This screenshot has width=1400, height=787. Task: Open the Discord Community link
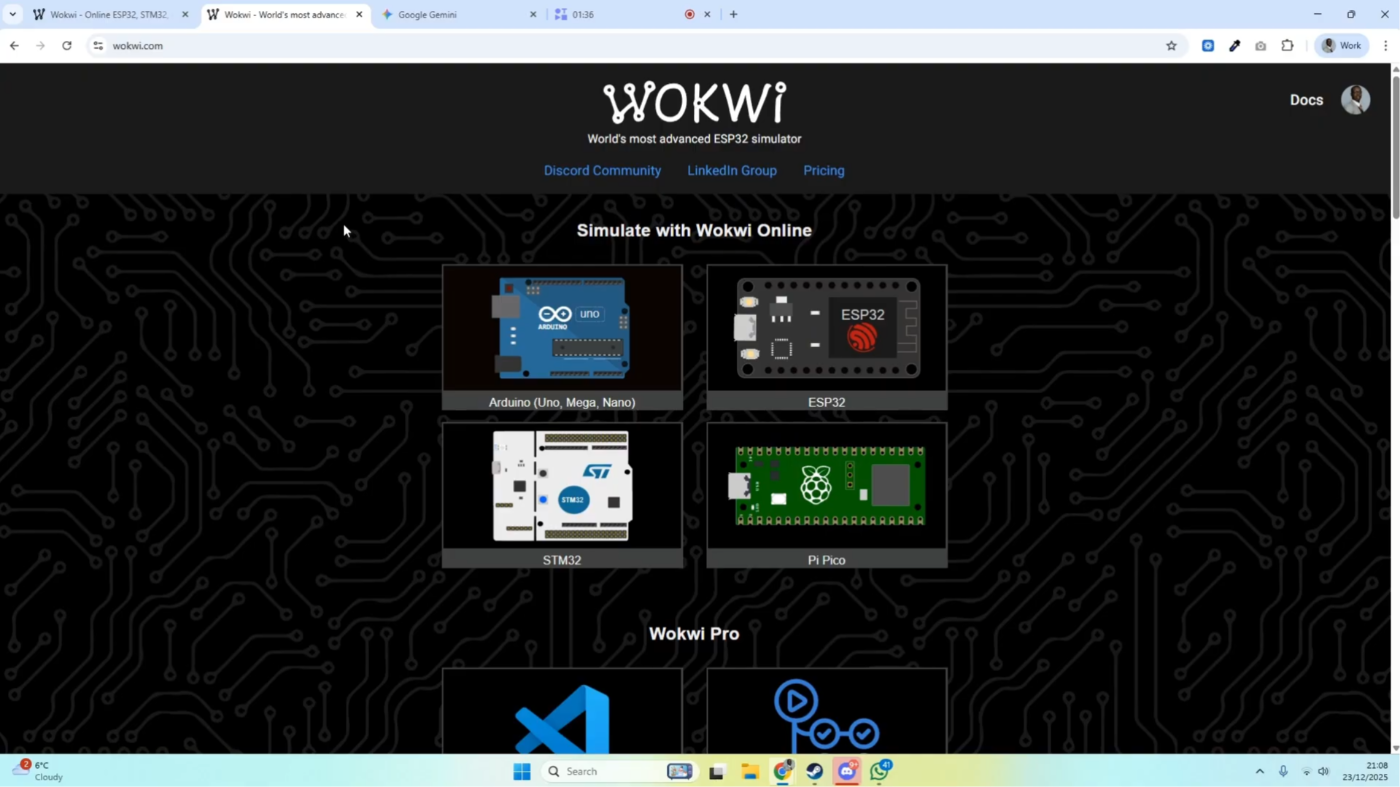click(602, 171)
